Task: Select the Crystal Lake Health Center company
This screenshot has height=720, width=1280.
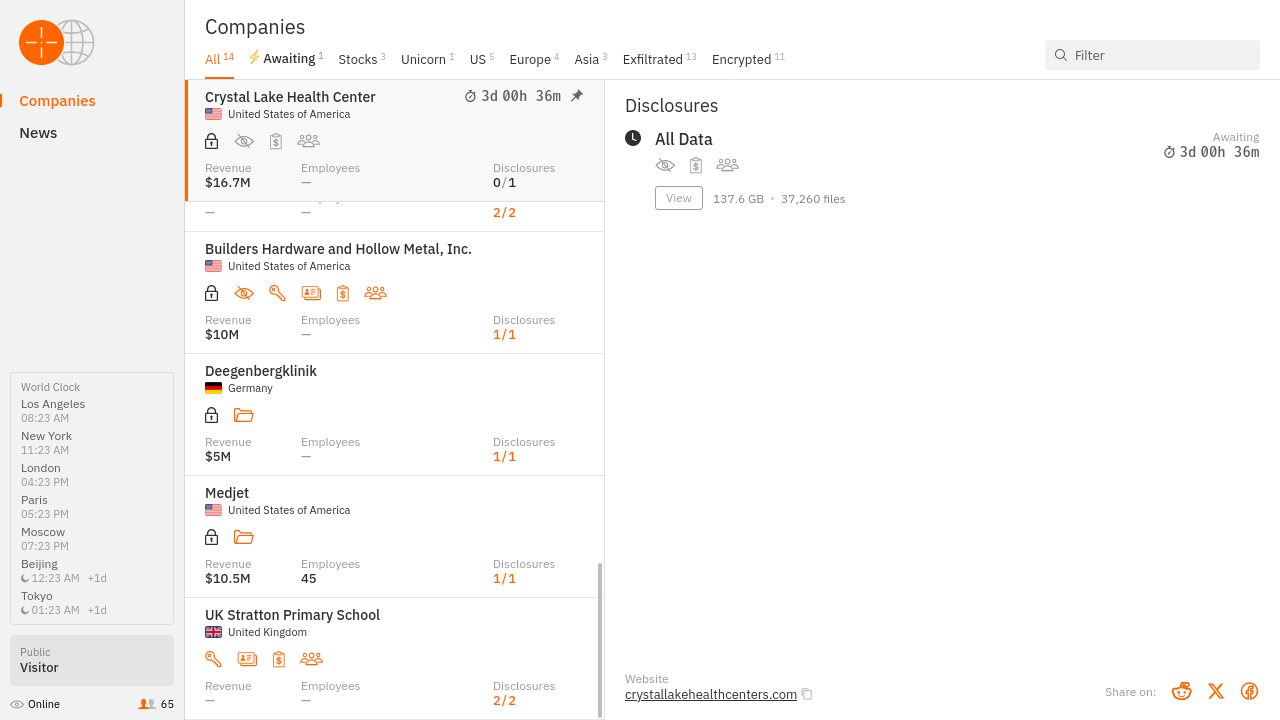Action: (x=395, y=141)
